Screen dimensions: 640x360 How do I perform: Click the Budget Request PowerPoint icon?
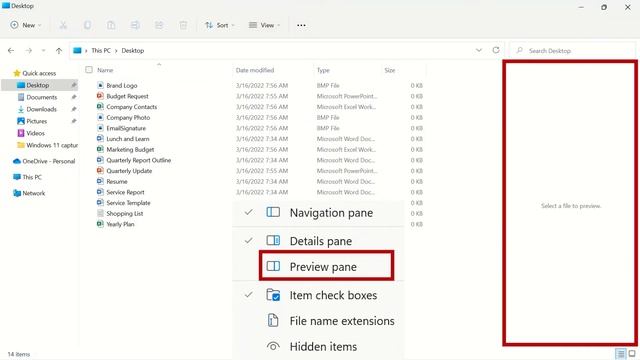click(100, 96)
